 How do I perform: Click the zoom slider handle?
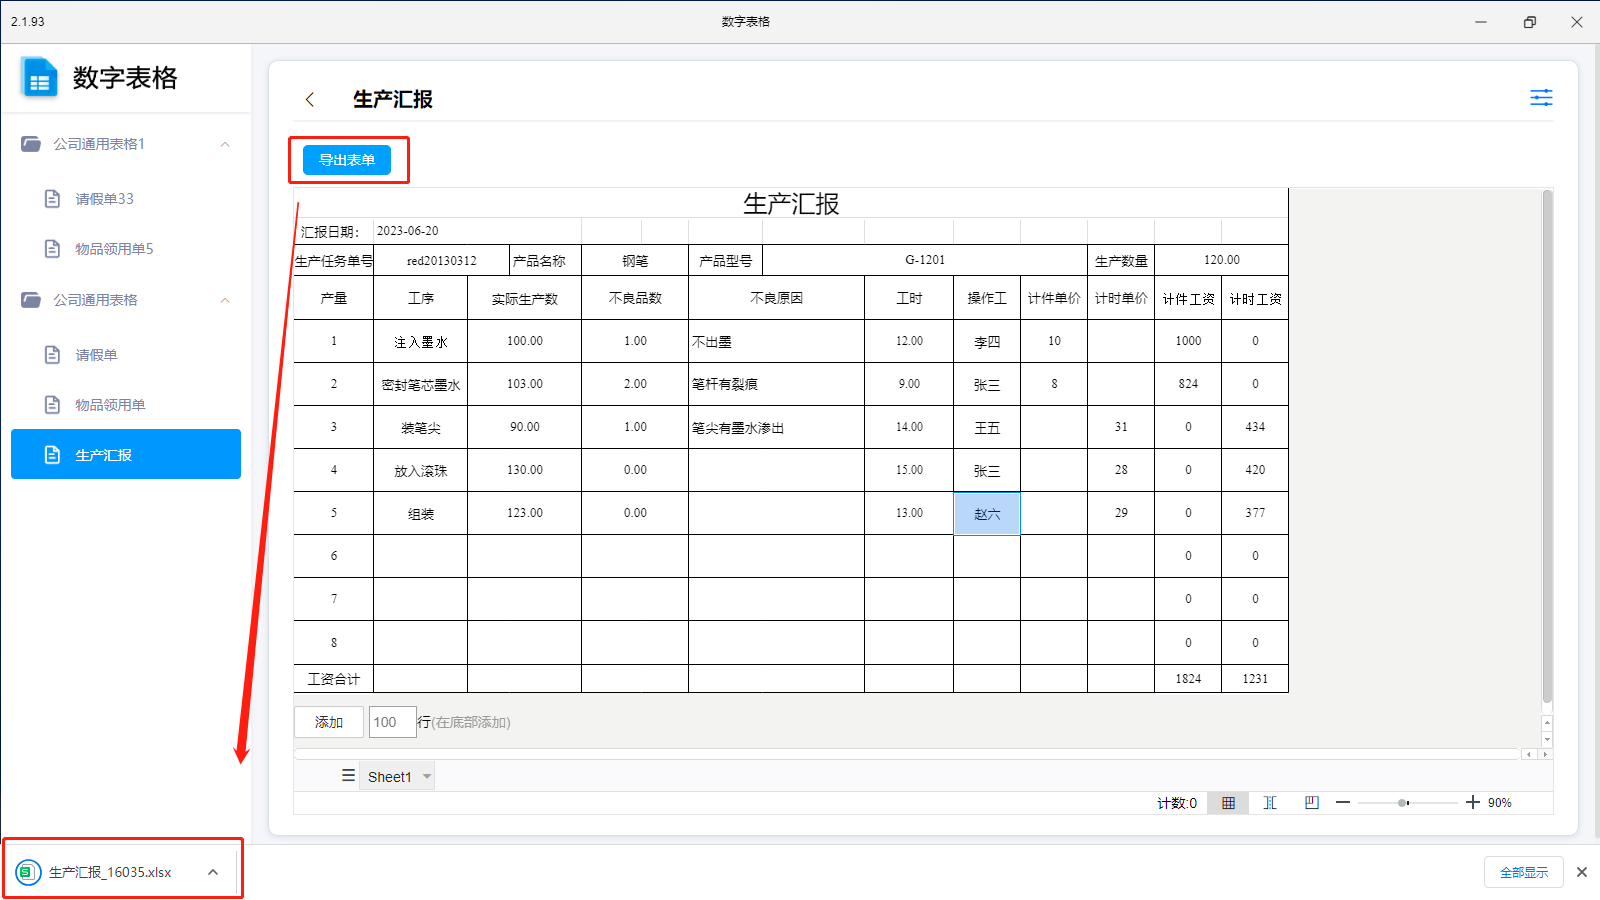coord(1404,803)
